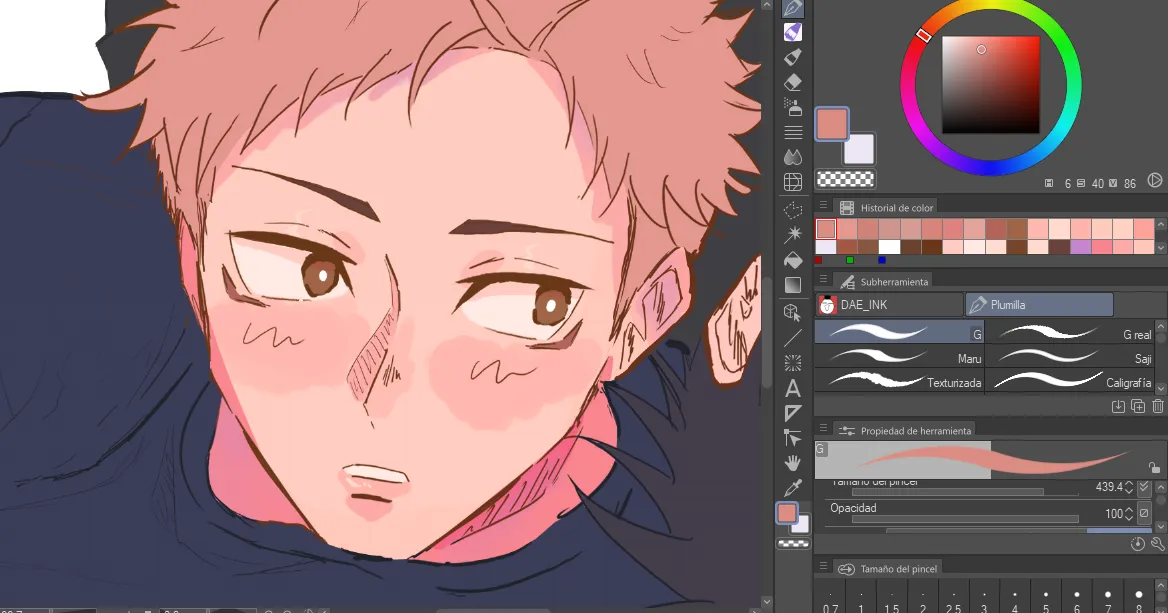The image size is (1168, 613).
Task: Choose the Caligrafía pen brush
Action: pos(1070,381)
